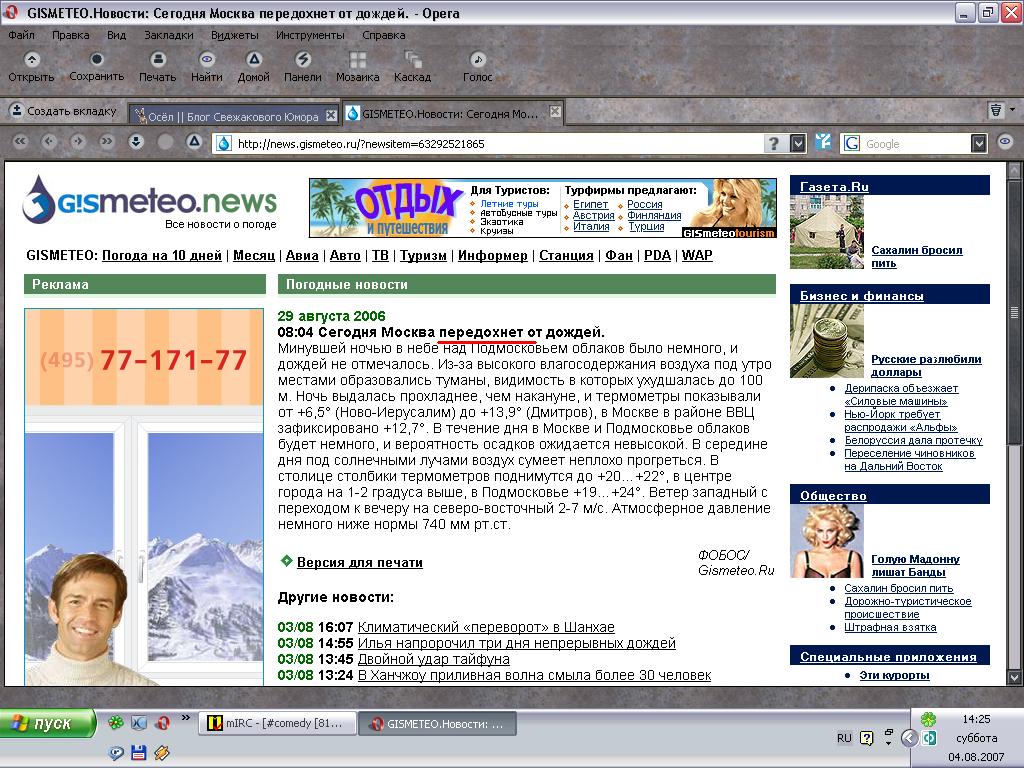The width and height of the screenshot is (1024, 768).
Task: Switch to the Осёл blog tab
Action: pos(232,115)
